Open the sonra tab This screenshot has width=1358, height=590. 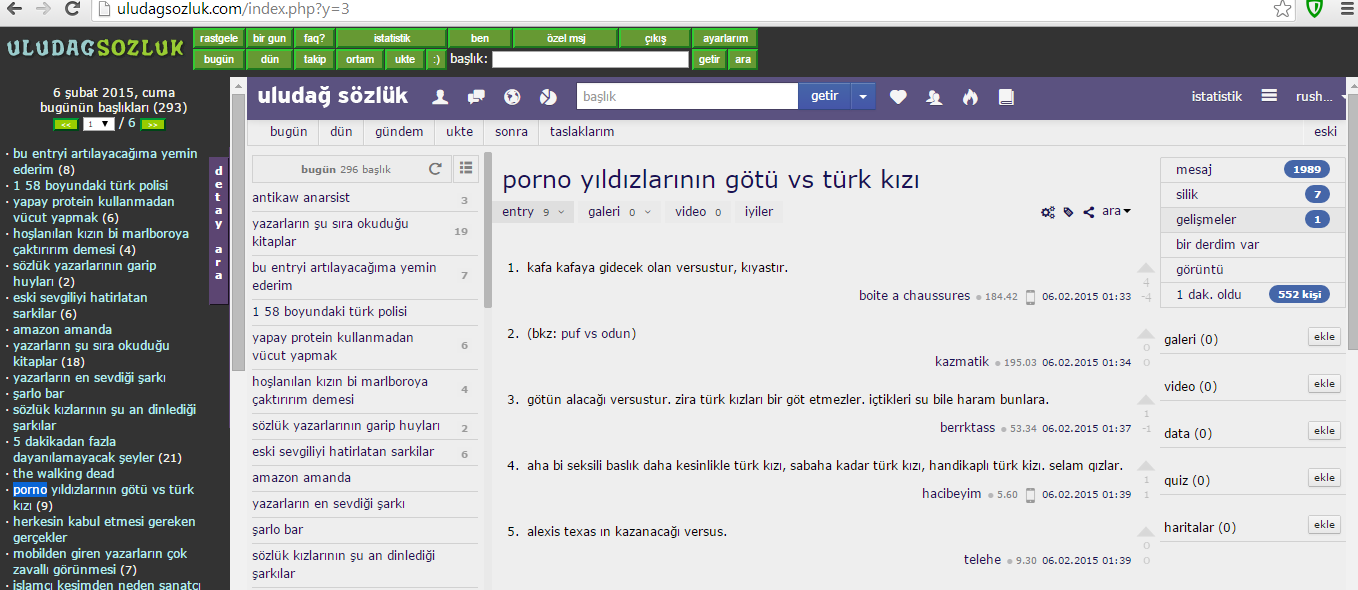click(x=511, y=132)
